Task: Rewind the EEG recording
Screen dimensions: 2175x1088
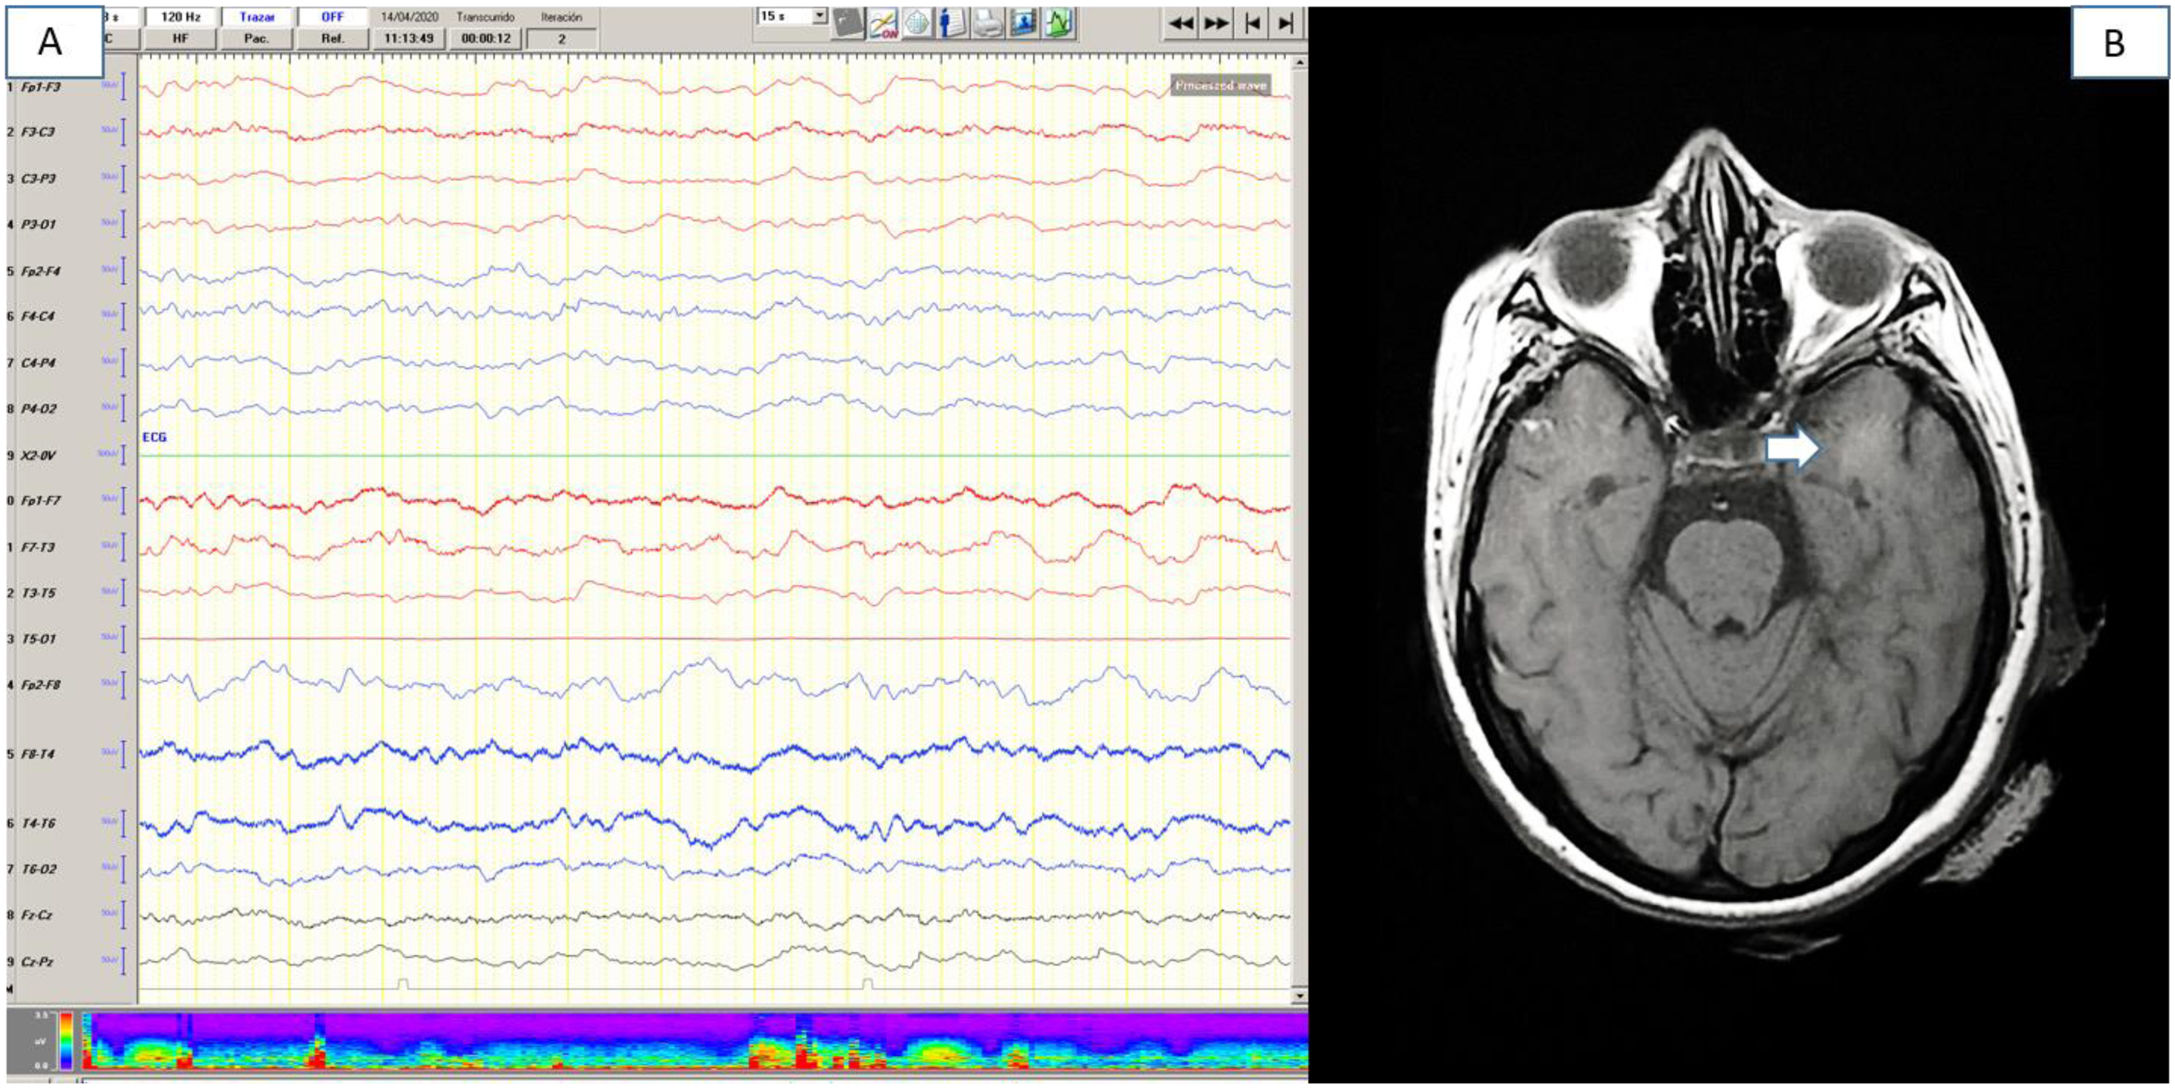Action: [x=1181, y=23]
